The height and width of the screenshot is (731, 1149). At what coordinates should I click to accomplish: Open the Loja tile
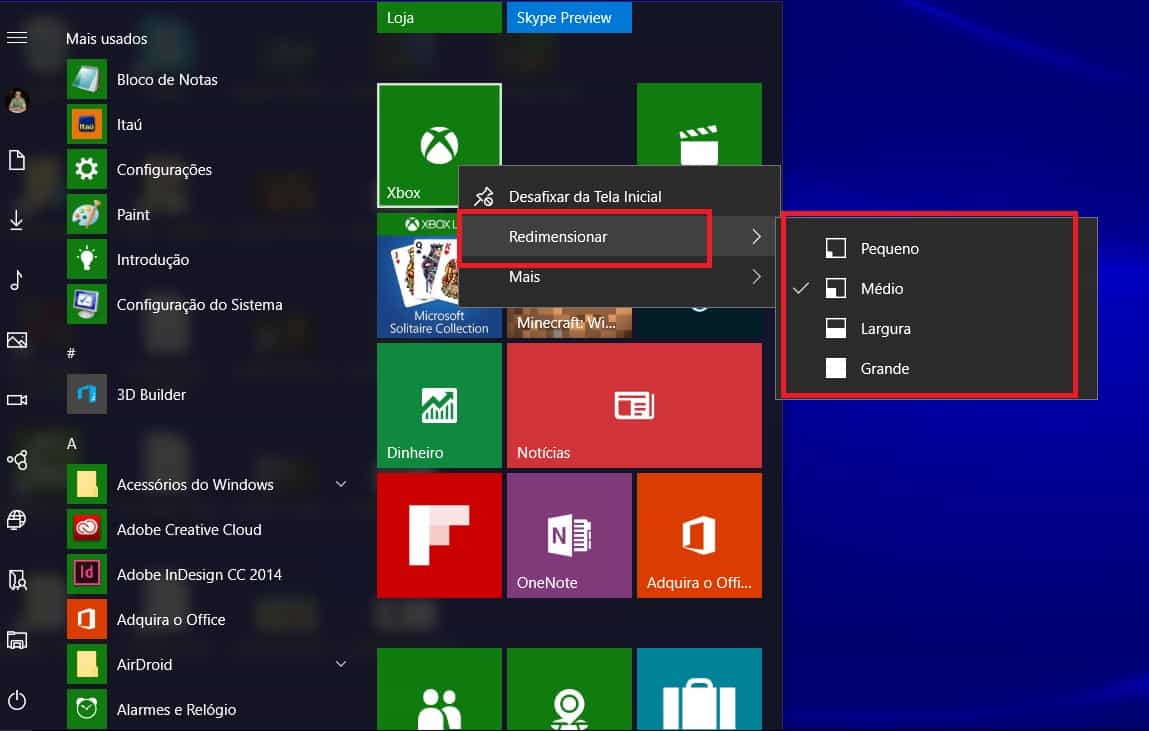[440, 18]
